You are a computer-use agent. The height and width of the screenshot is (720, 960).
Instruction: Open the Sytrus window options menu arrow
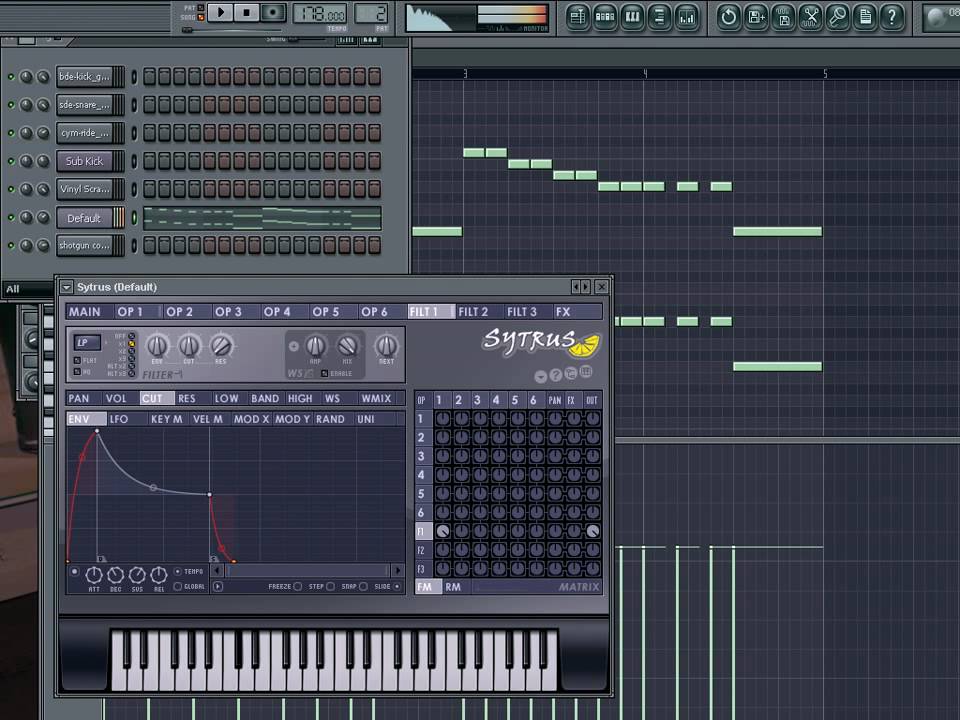[67, 287]
